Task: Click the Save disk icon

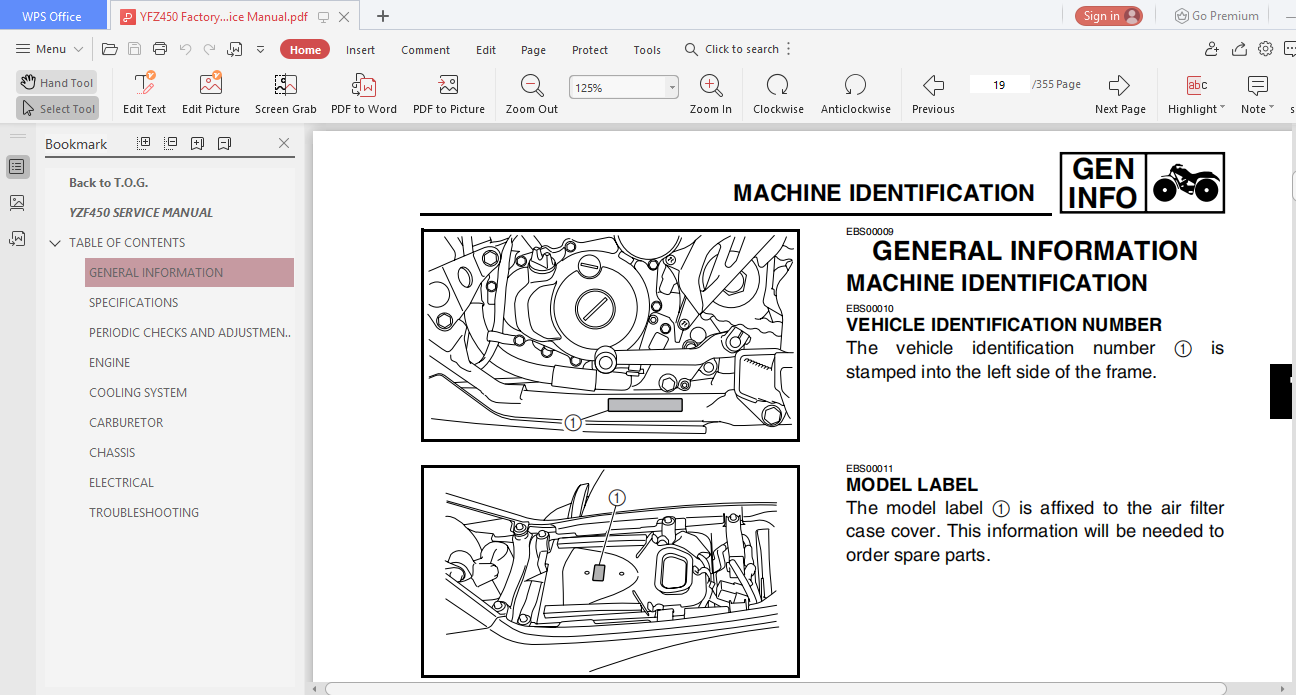Action: [x=135, y=49]
